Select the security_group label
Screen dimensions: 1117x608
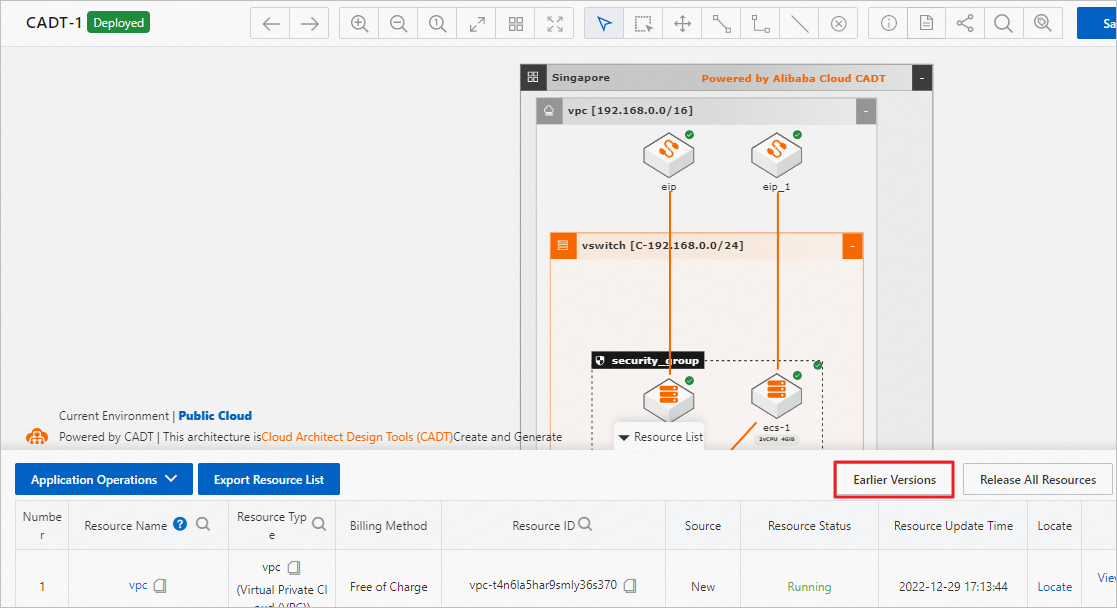648,361
